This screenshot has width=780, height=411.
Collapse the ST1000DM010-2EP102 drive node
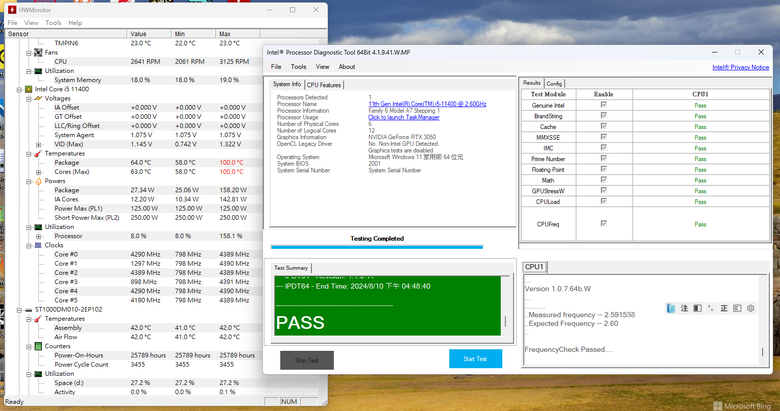coord(19,310)
